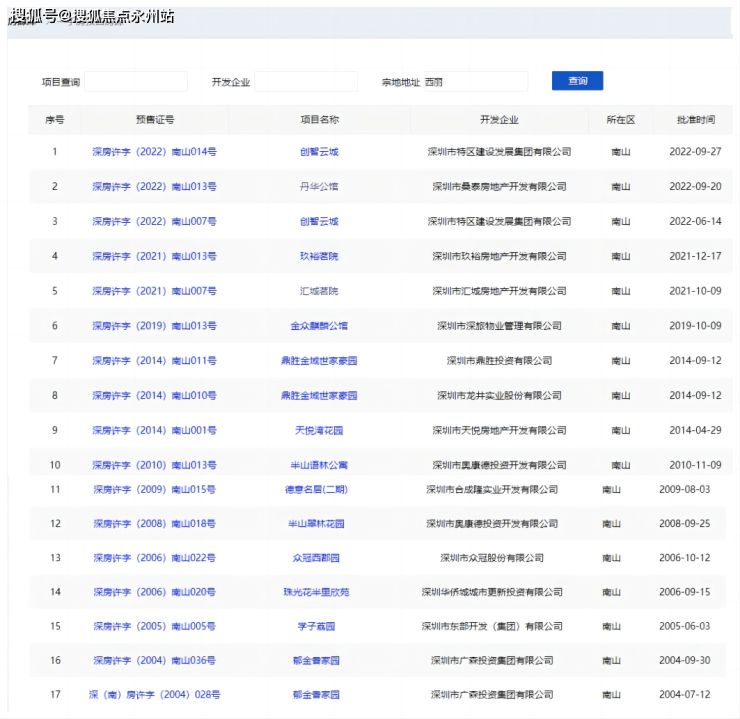Open permit 深（南）房许字（2004）028号
The width and height of the screenshot is (740, 719).
[154, 695]
